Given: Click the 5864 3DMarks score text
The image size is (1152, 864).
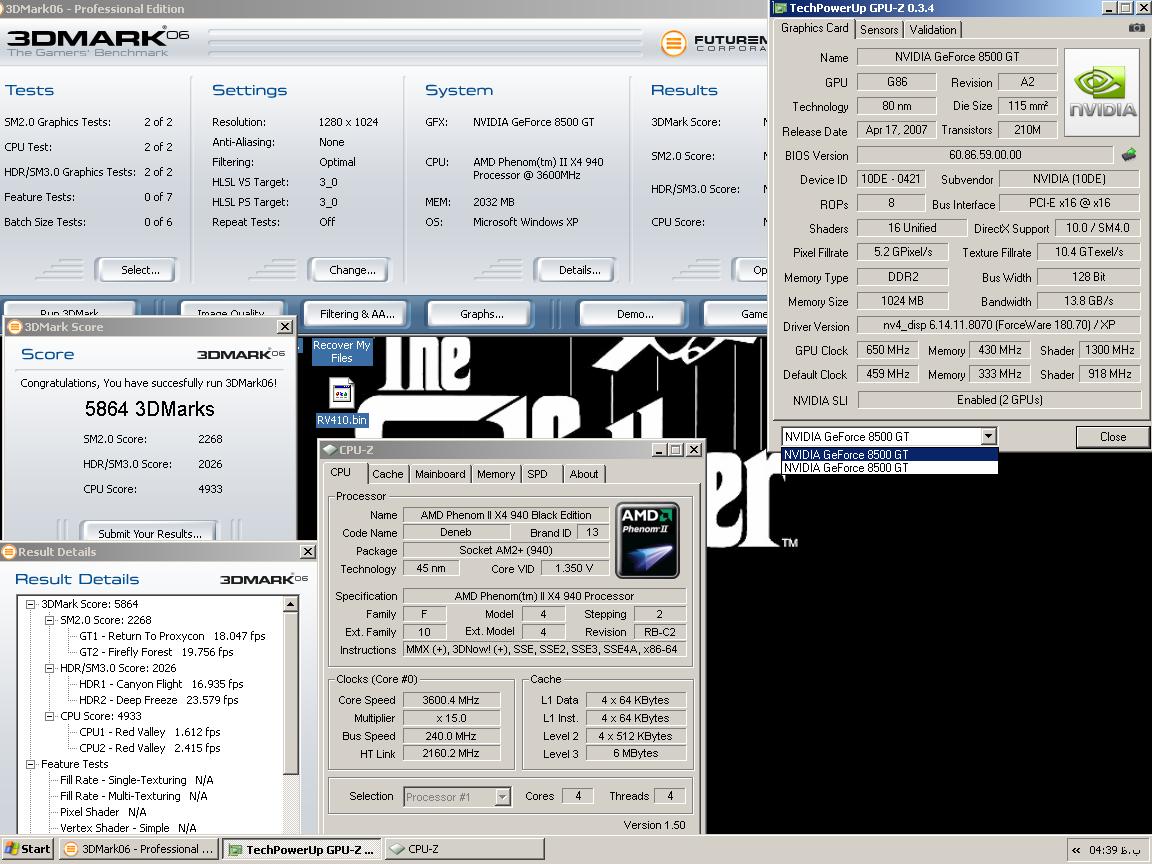Looking at the screenshot, I should 149,409.
